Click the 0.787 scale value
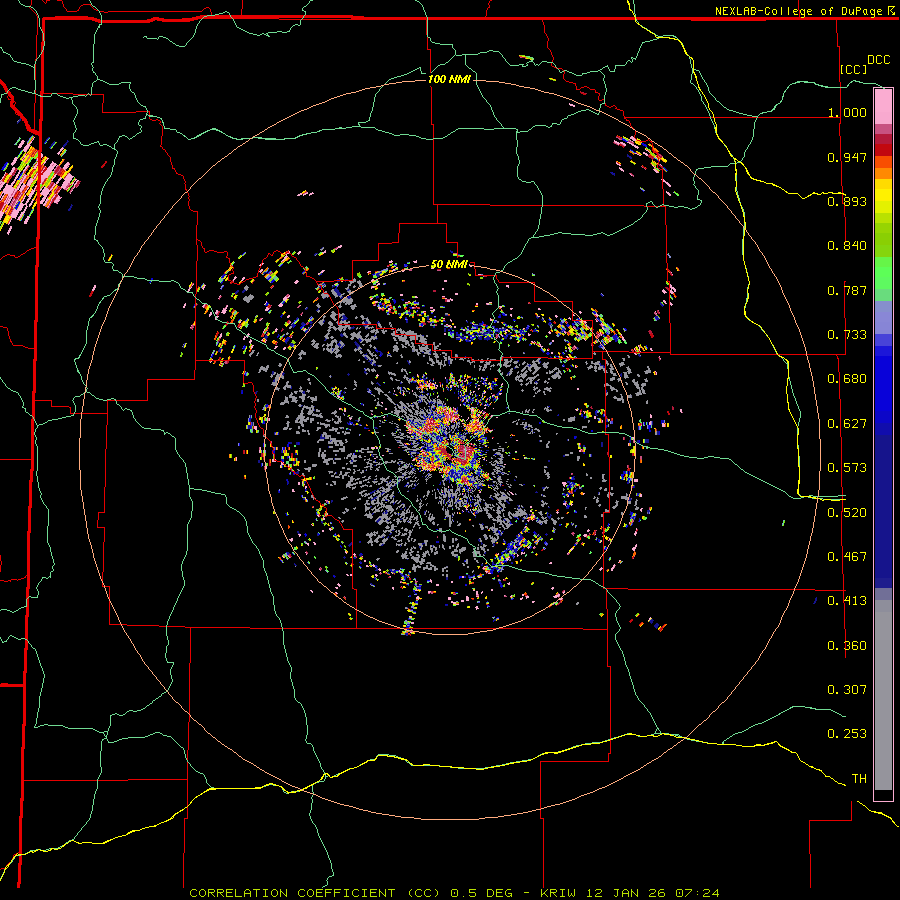 [x=847, y=290]
